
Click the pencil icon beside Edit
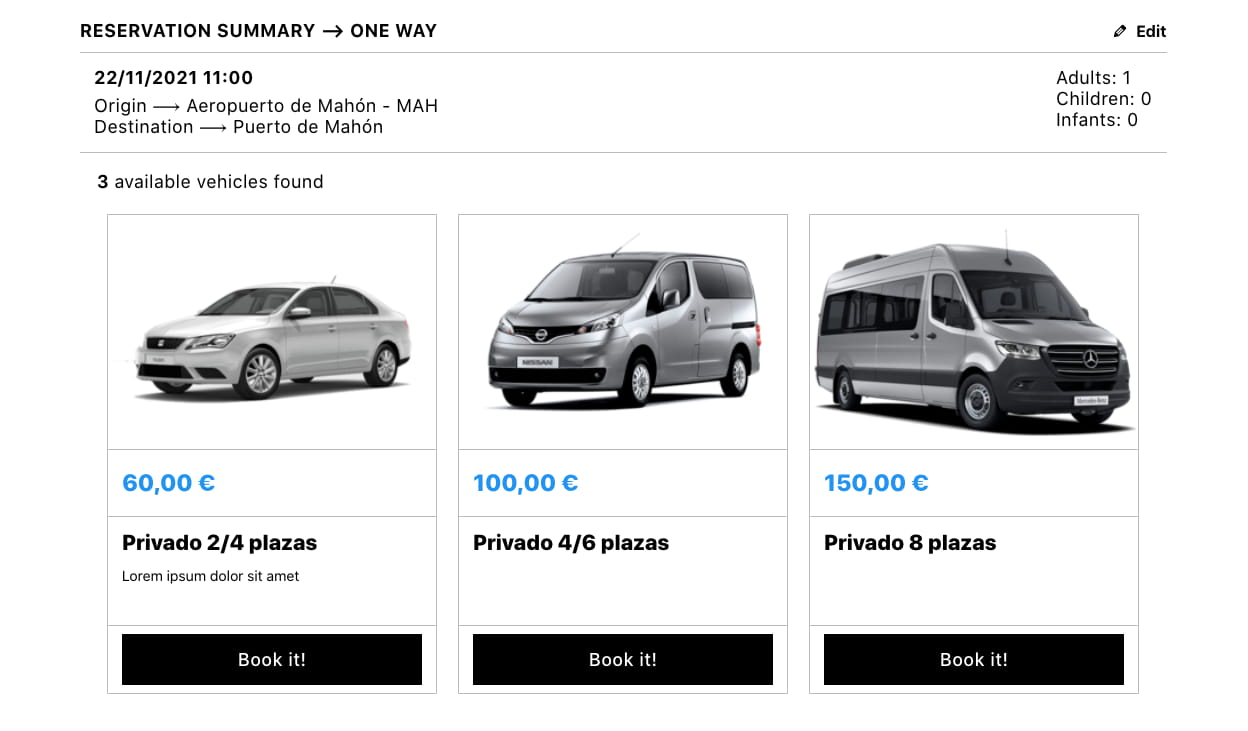(x=1120, y=31)
